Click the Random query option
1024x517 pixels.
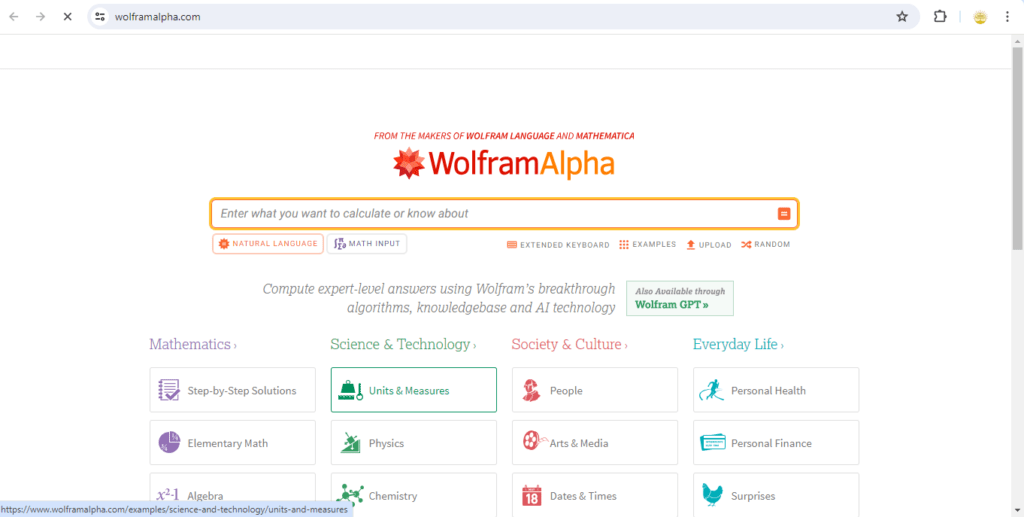pos(765,245)
